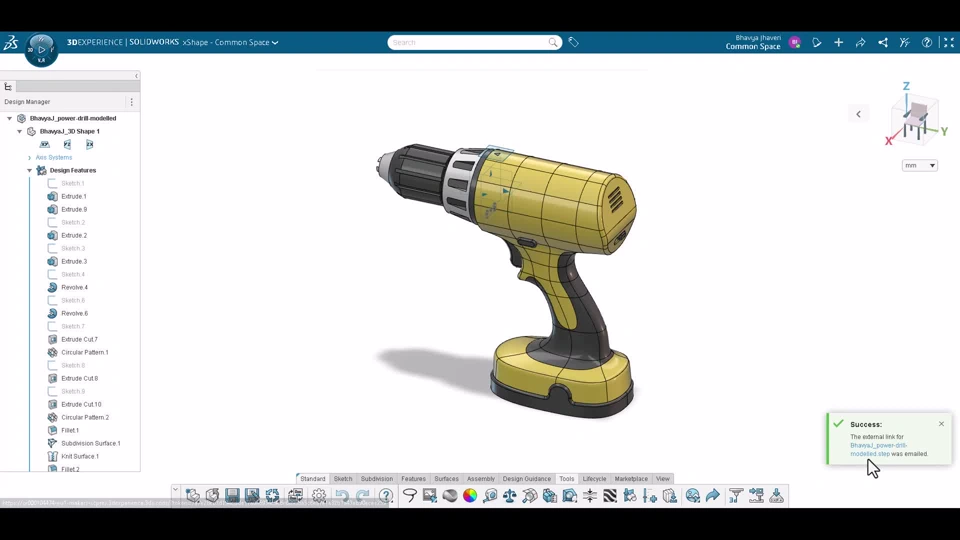Click the download export icon at toolbar end
960x540 pixels.
[776, 495]
